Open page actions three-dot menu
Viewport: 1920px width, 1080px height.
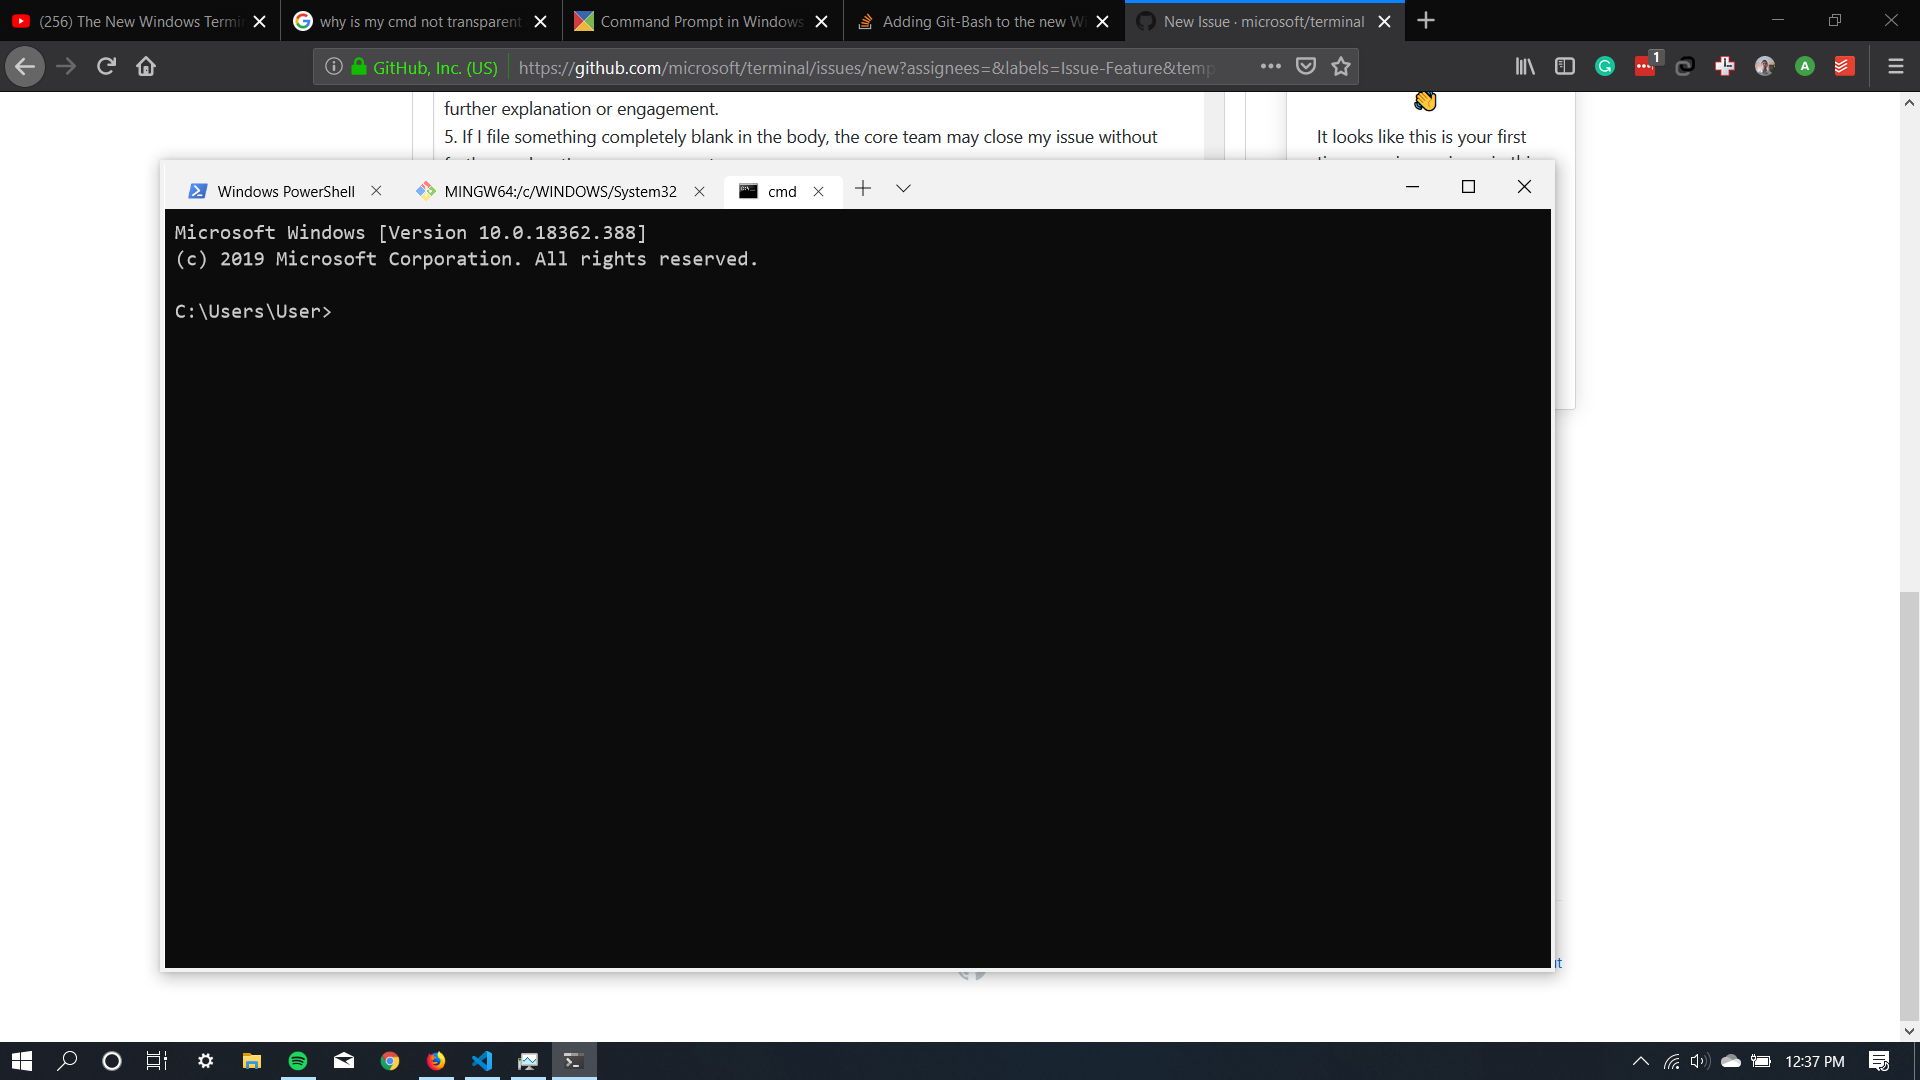click(1270, 66)
